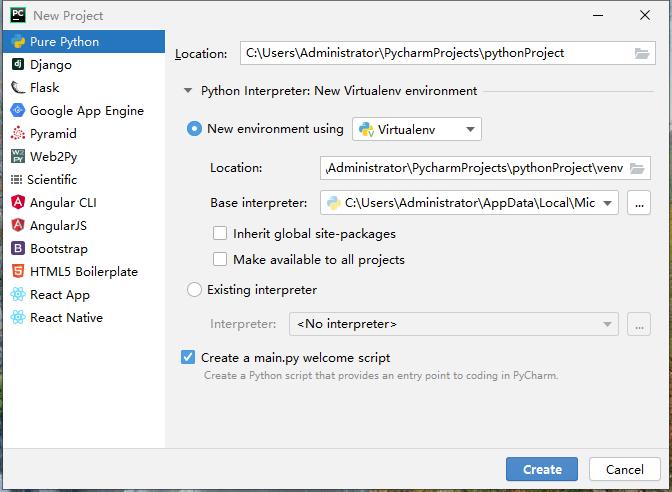Choose React Native project type label

pos(66,318)
